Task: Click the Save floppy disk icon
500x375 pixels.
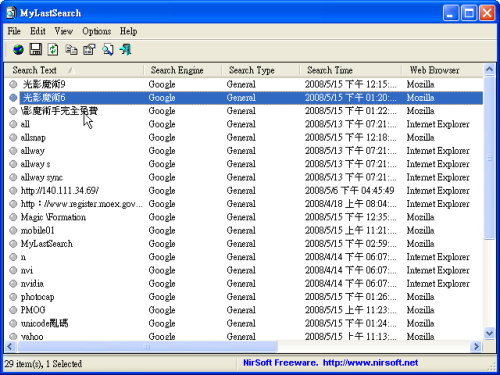Action: (x=36, y=50)
